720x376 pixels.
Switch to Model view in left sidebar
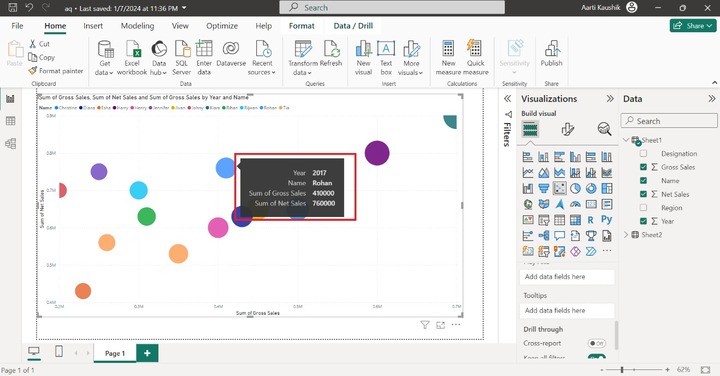click(10, 144)
